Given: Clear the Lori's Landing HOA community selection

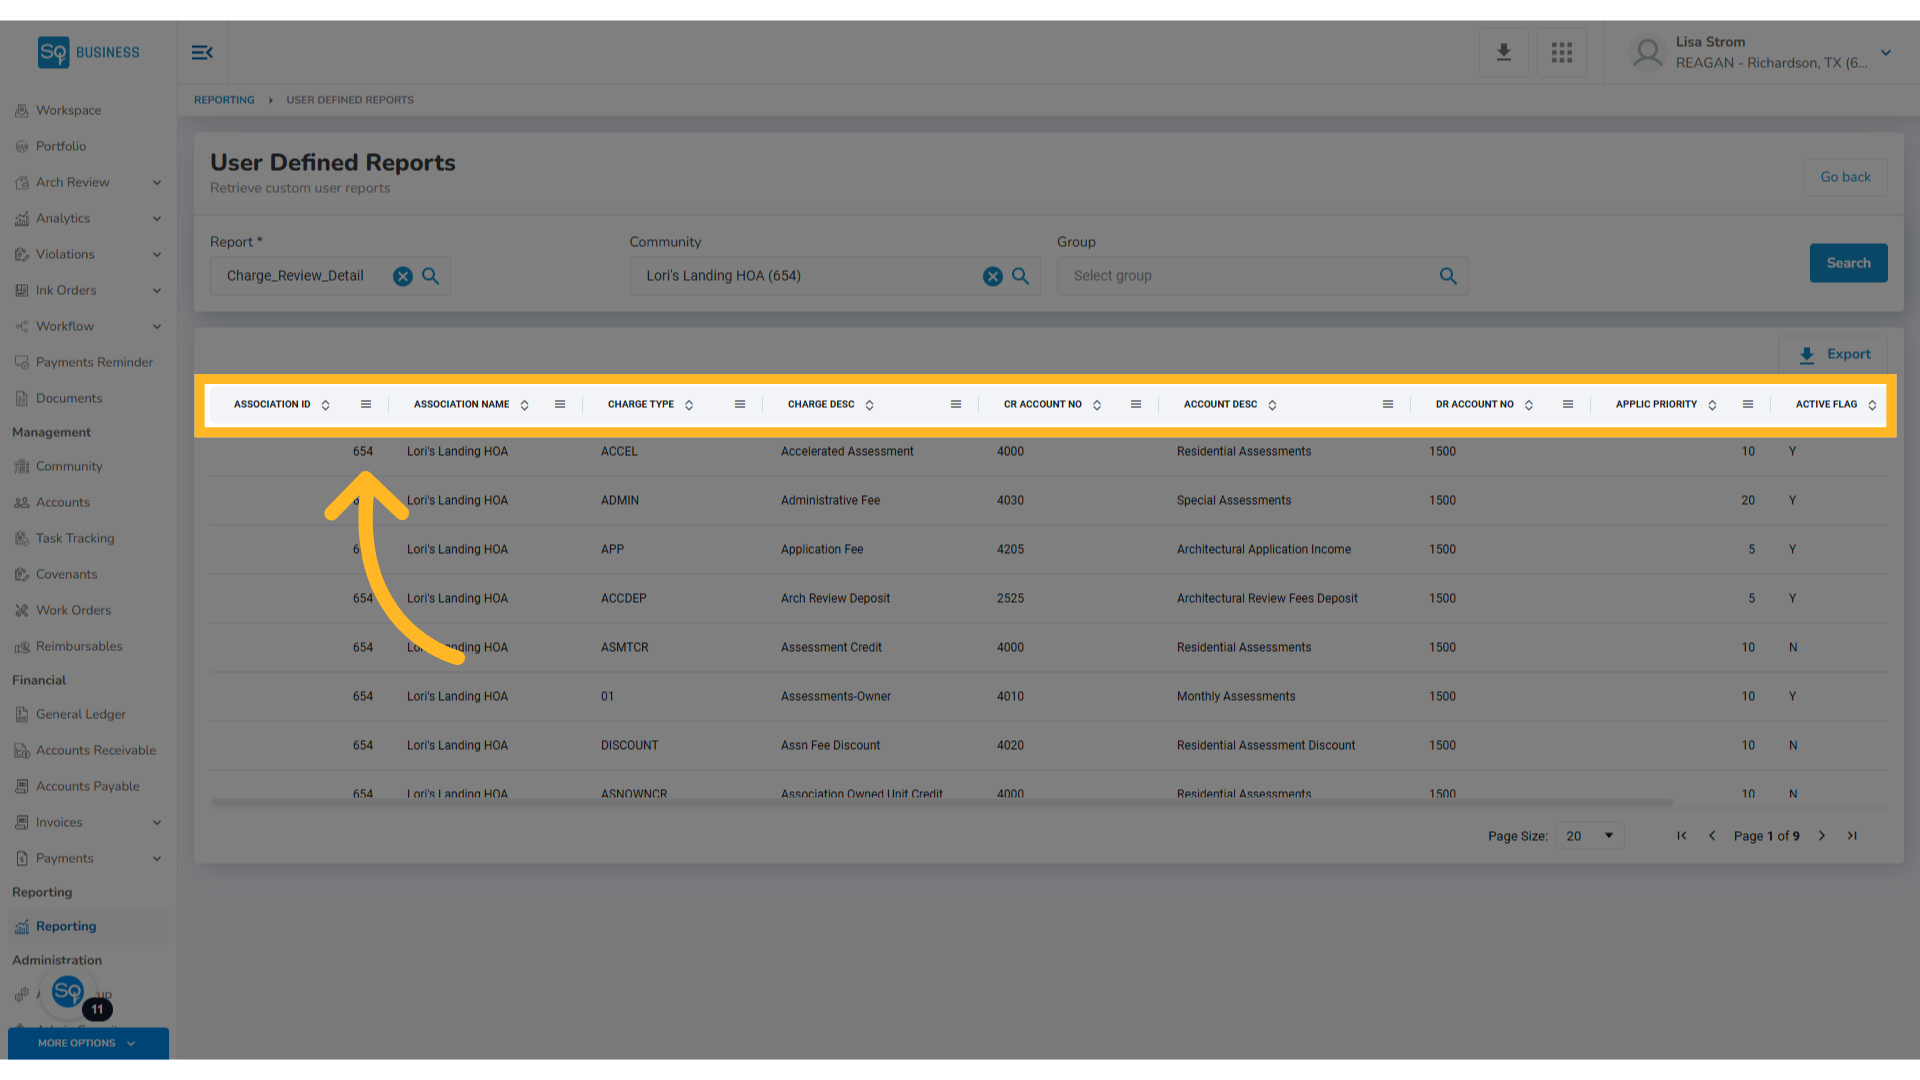Looking at the screenshot, I should pyautogui.click(x=992, y=277).
